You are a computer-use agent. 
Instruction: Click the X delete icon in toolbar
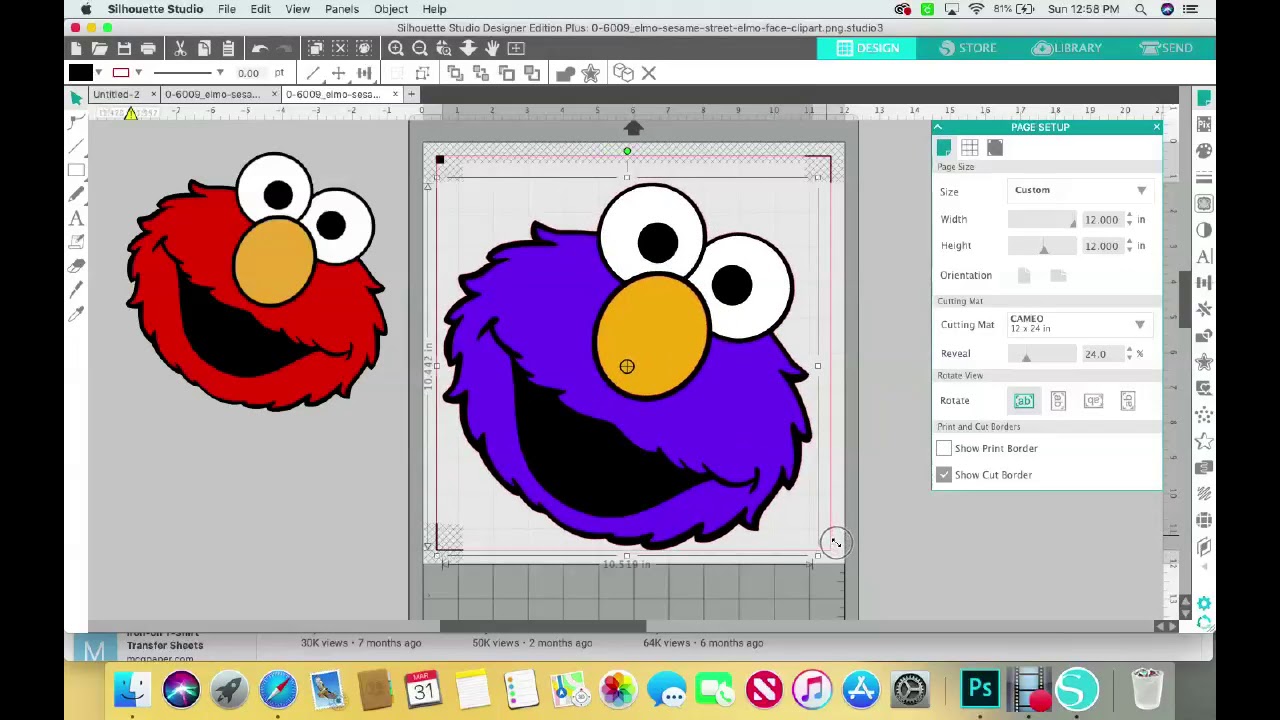(x=648, y=73)
